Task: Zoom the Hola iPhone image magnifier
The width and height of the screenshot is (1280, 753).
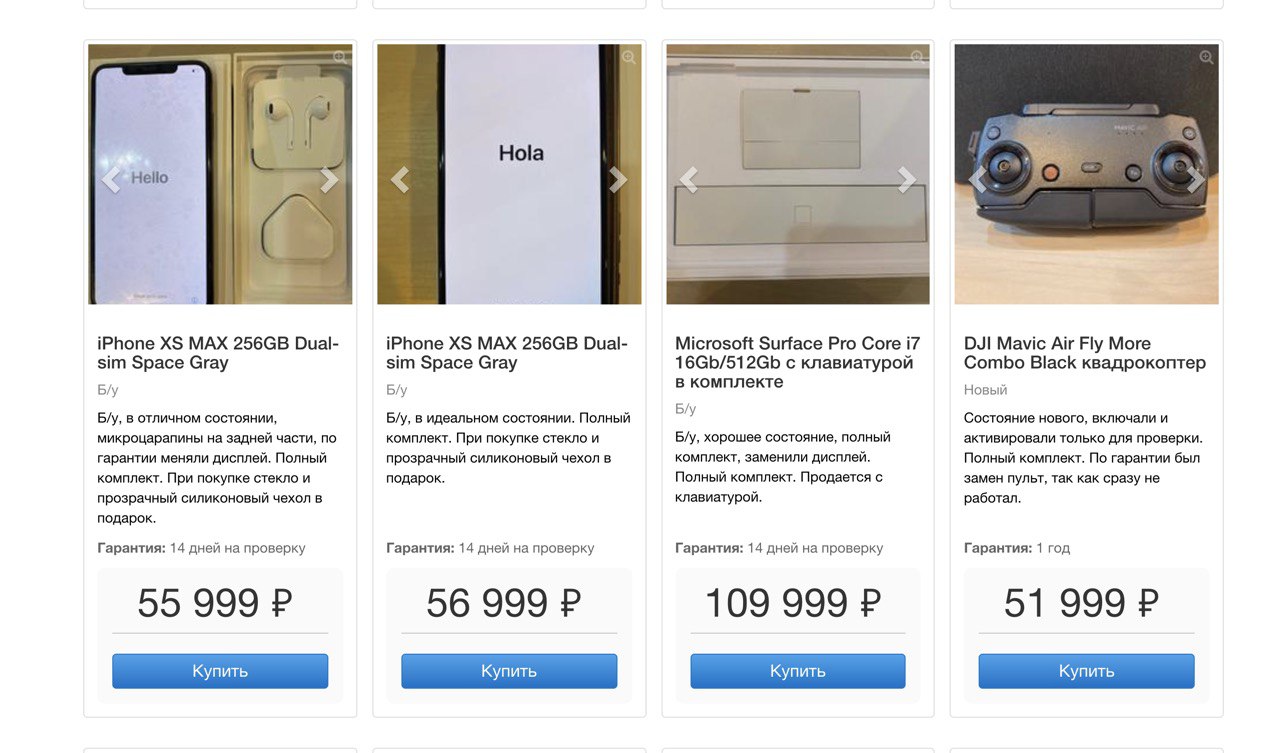Action: 629,58
